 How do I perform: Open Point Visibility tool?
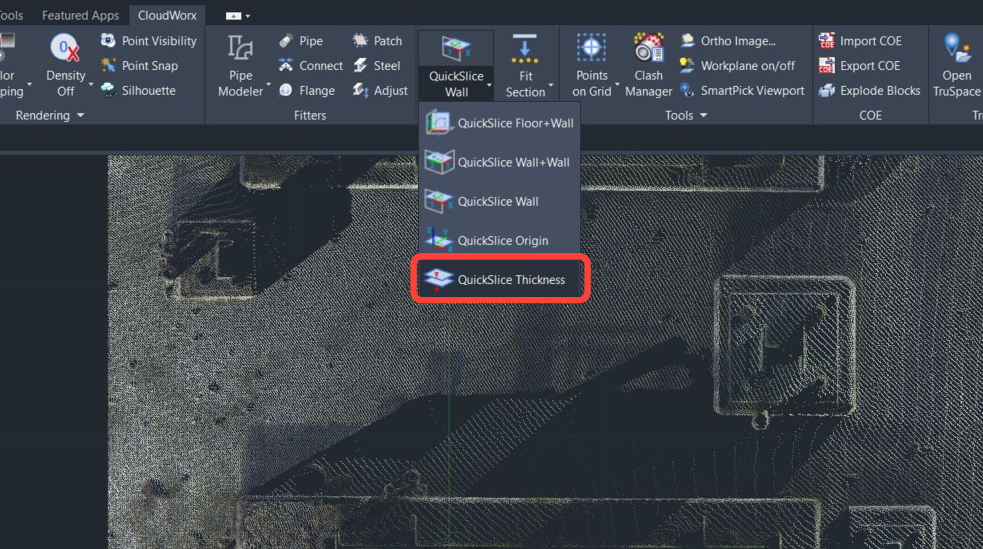(148, 41)
